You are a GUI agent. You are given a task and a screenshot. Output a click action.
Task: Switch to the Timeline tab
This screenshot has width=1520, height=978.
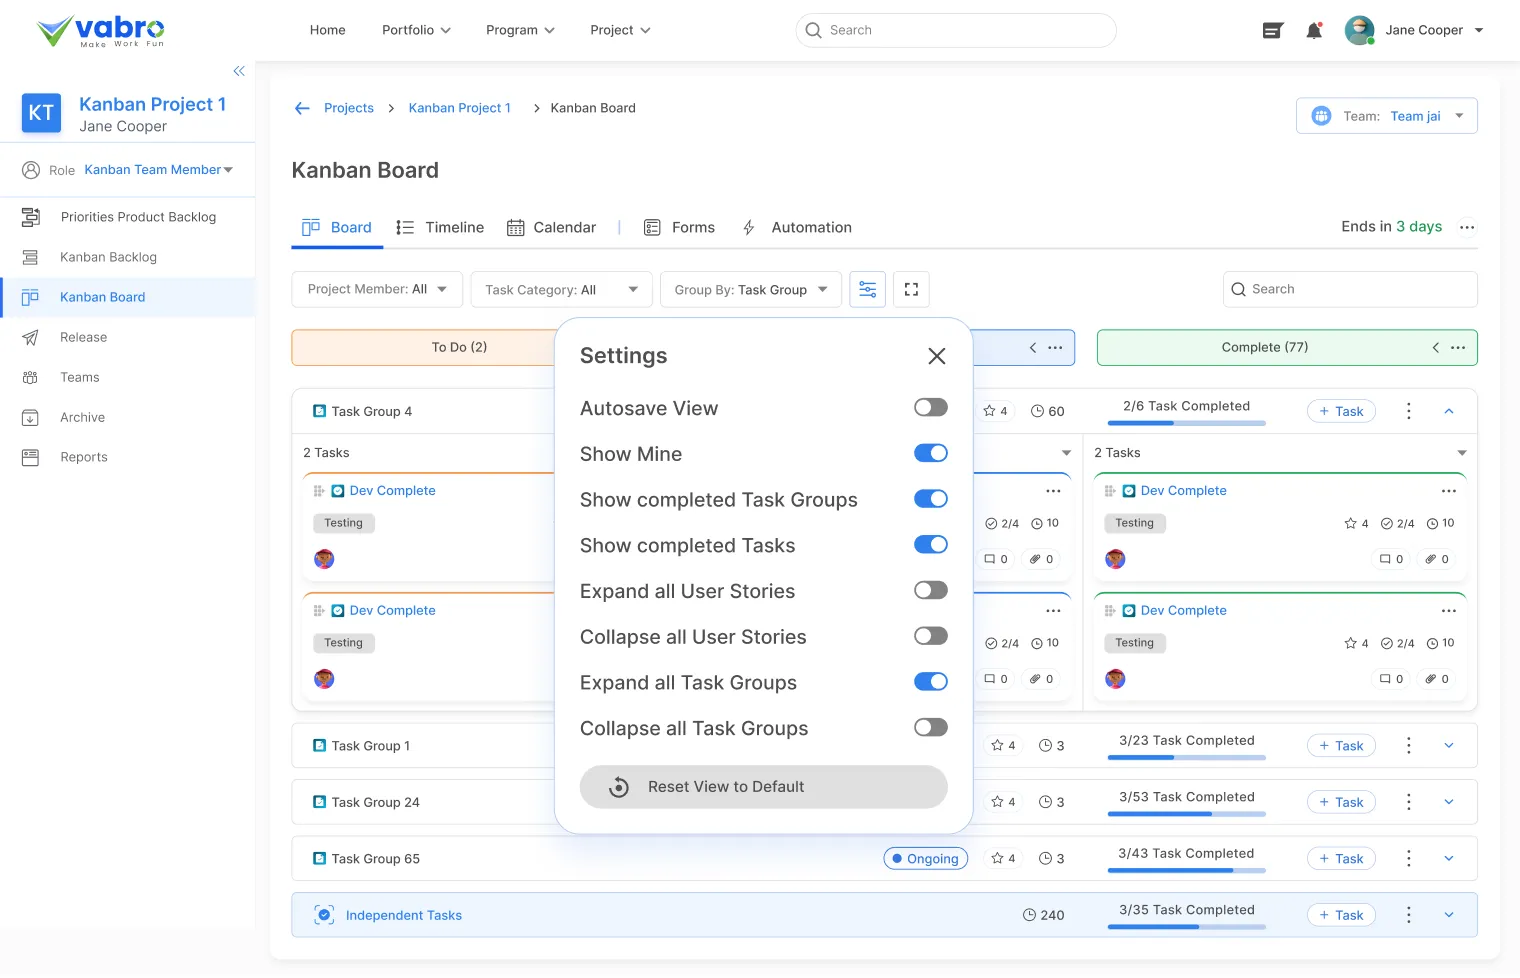pos(440,228)
